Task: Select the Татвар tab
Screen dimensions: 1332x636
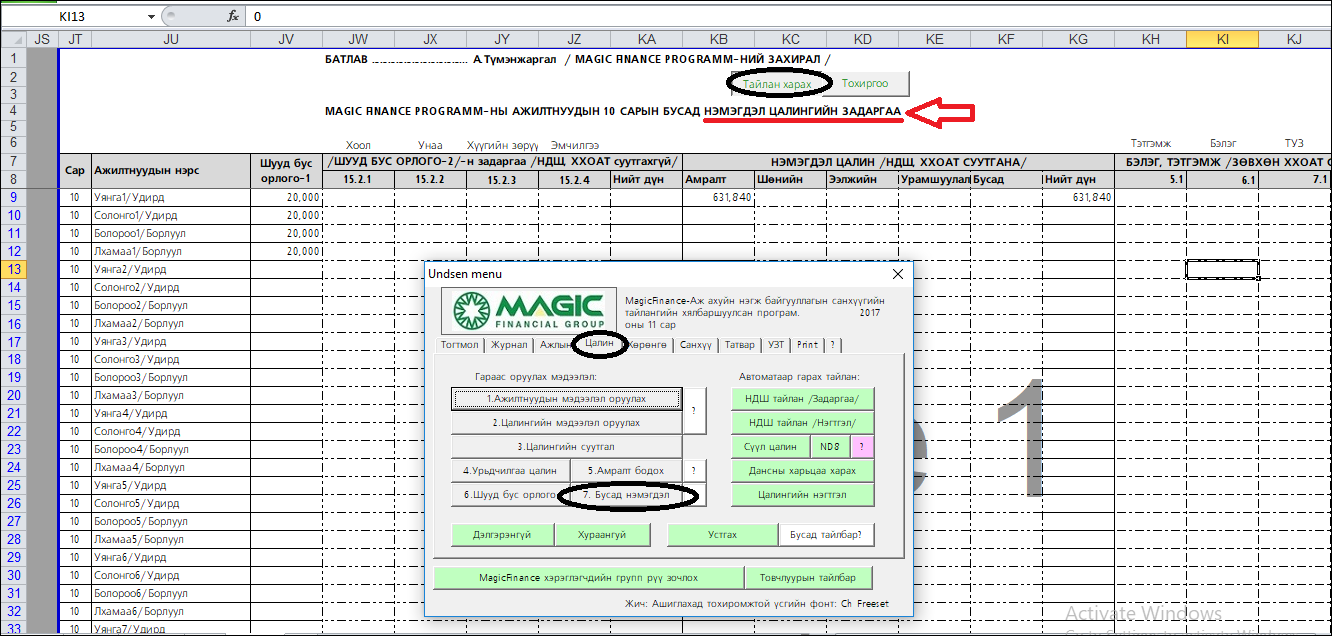Action: 740,344
